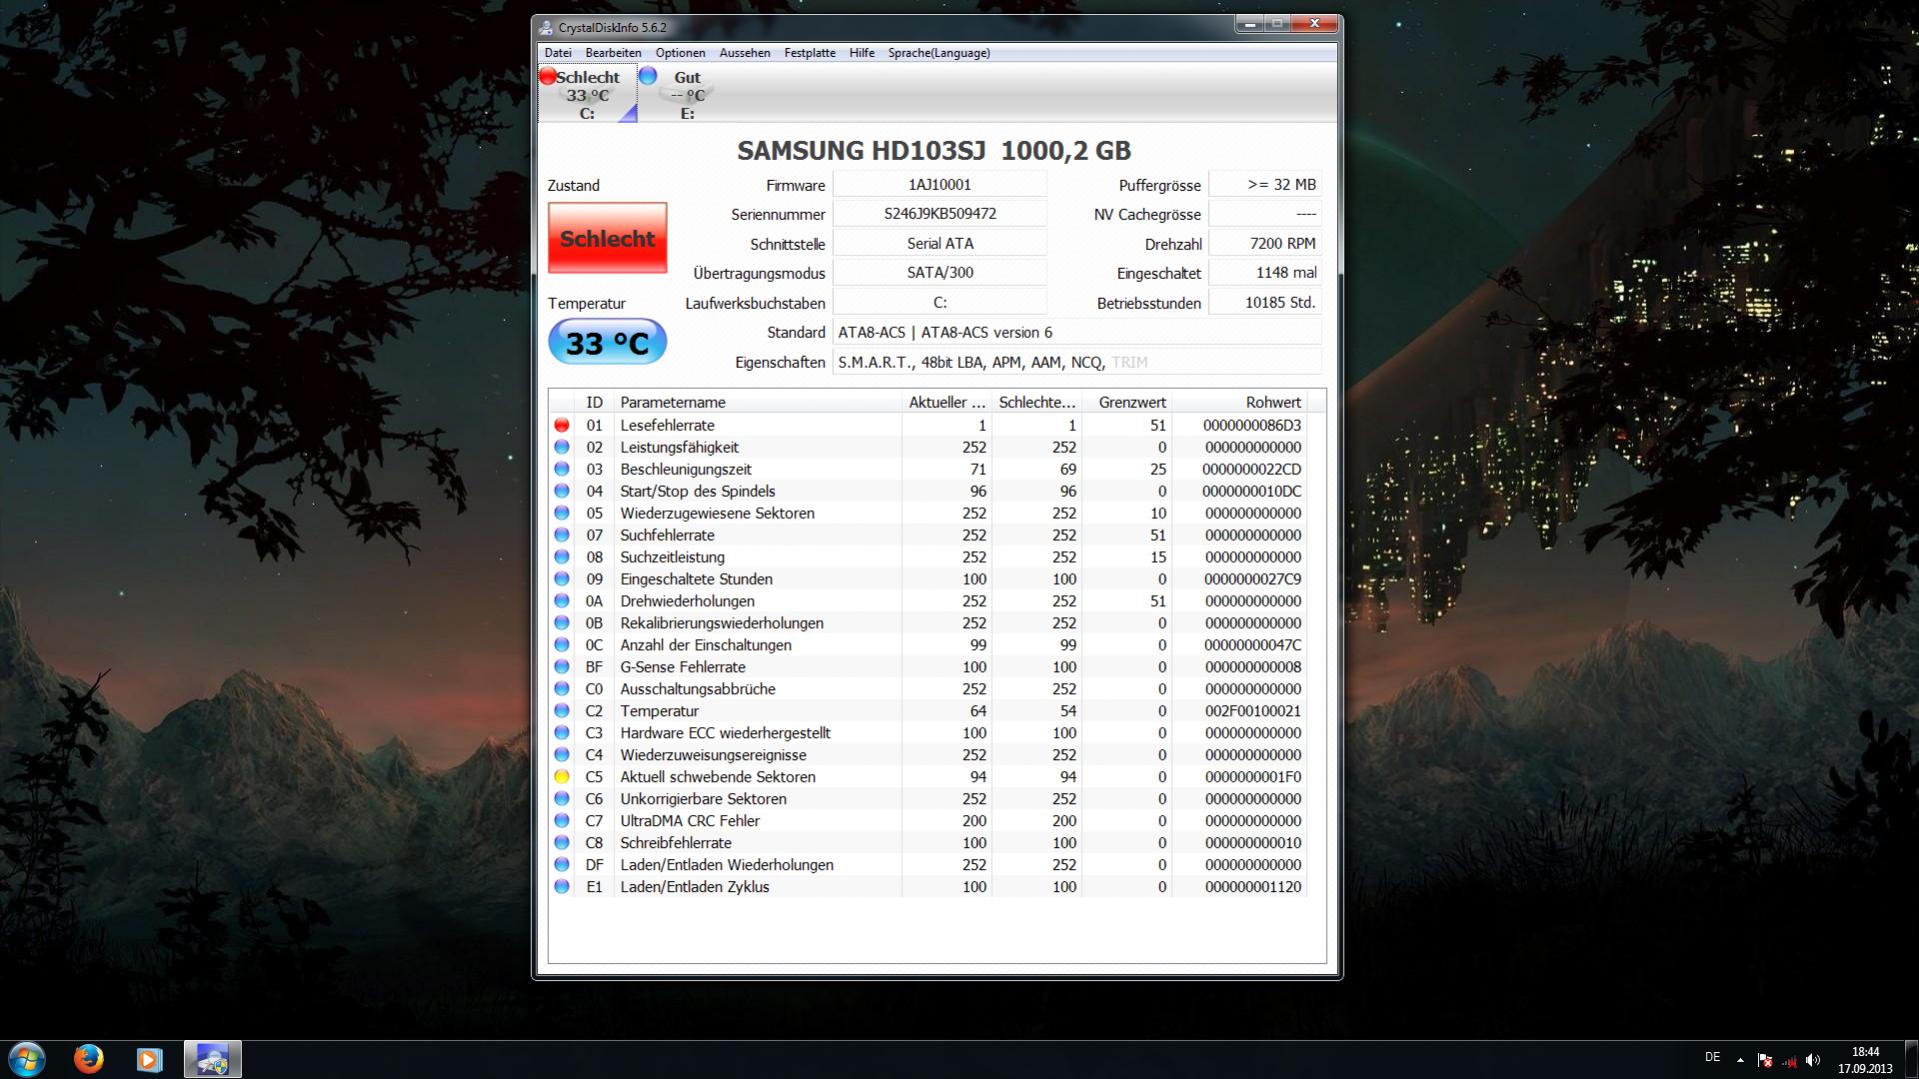Click the serial number field S246J9KB509472

tap(939, 214)
